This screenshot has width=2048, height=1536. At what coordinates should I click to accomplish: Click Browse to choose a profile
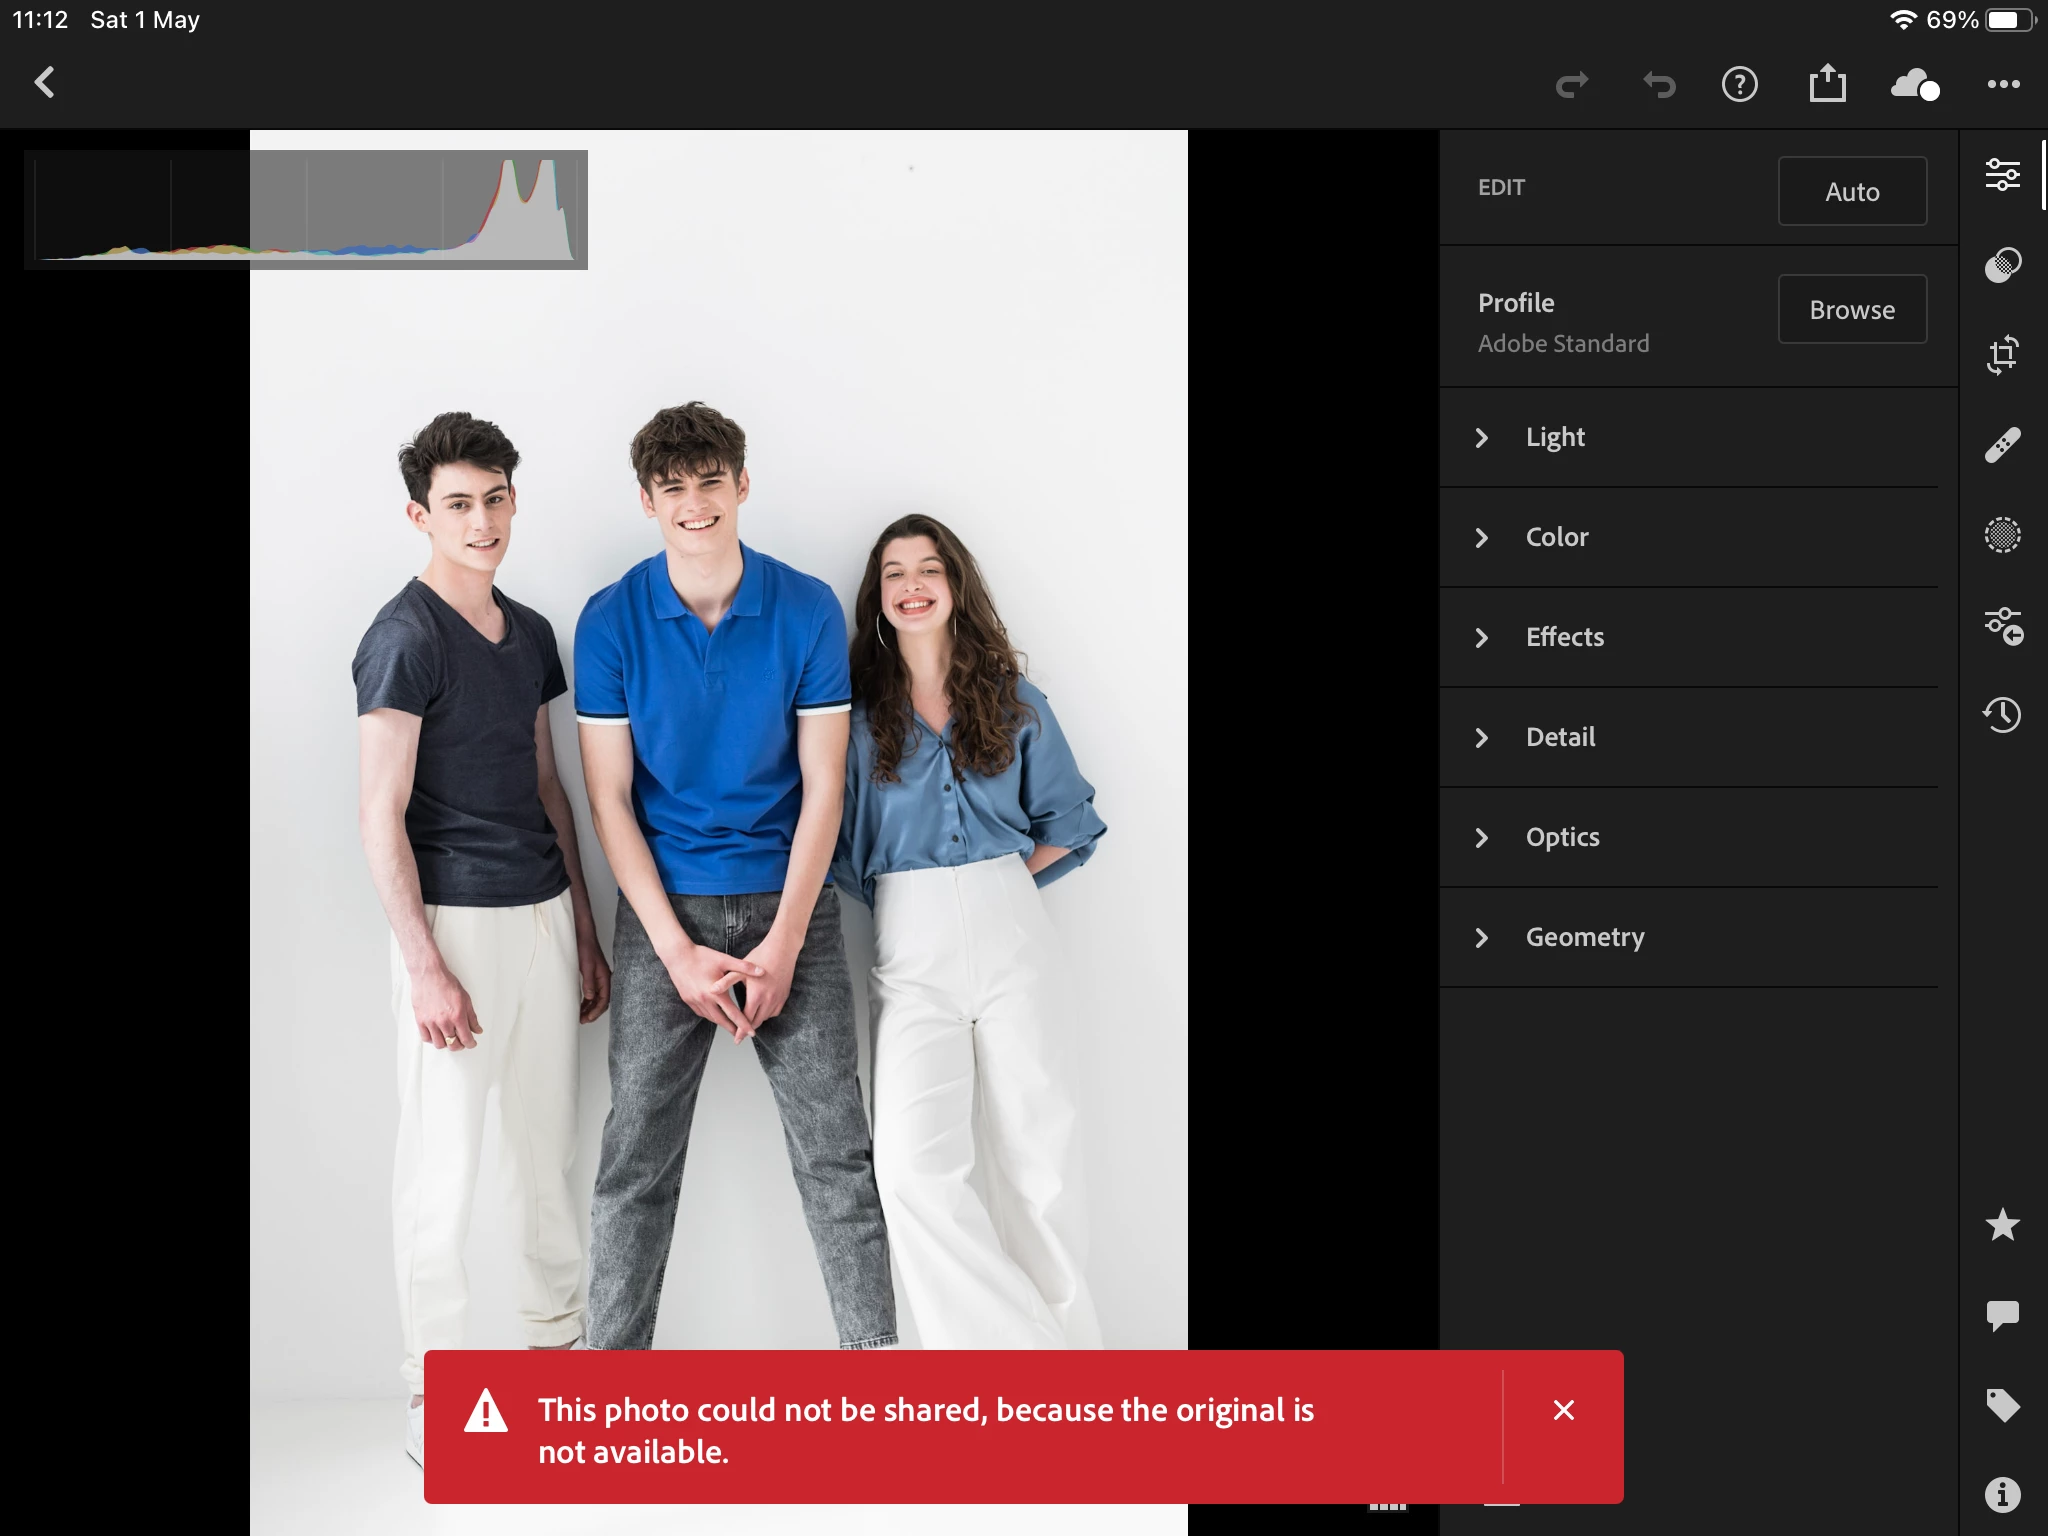click(1851, 310)
